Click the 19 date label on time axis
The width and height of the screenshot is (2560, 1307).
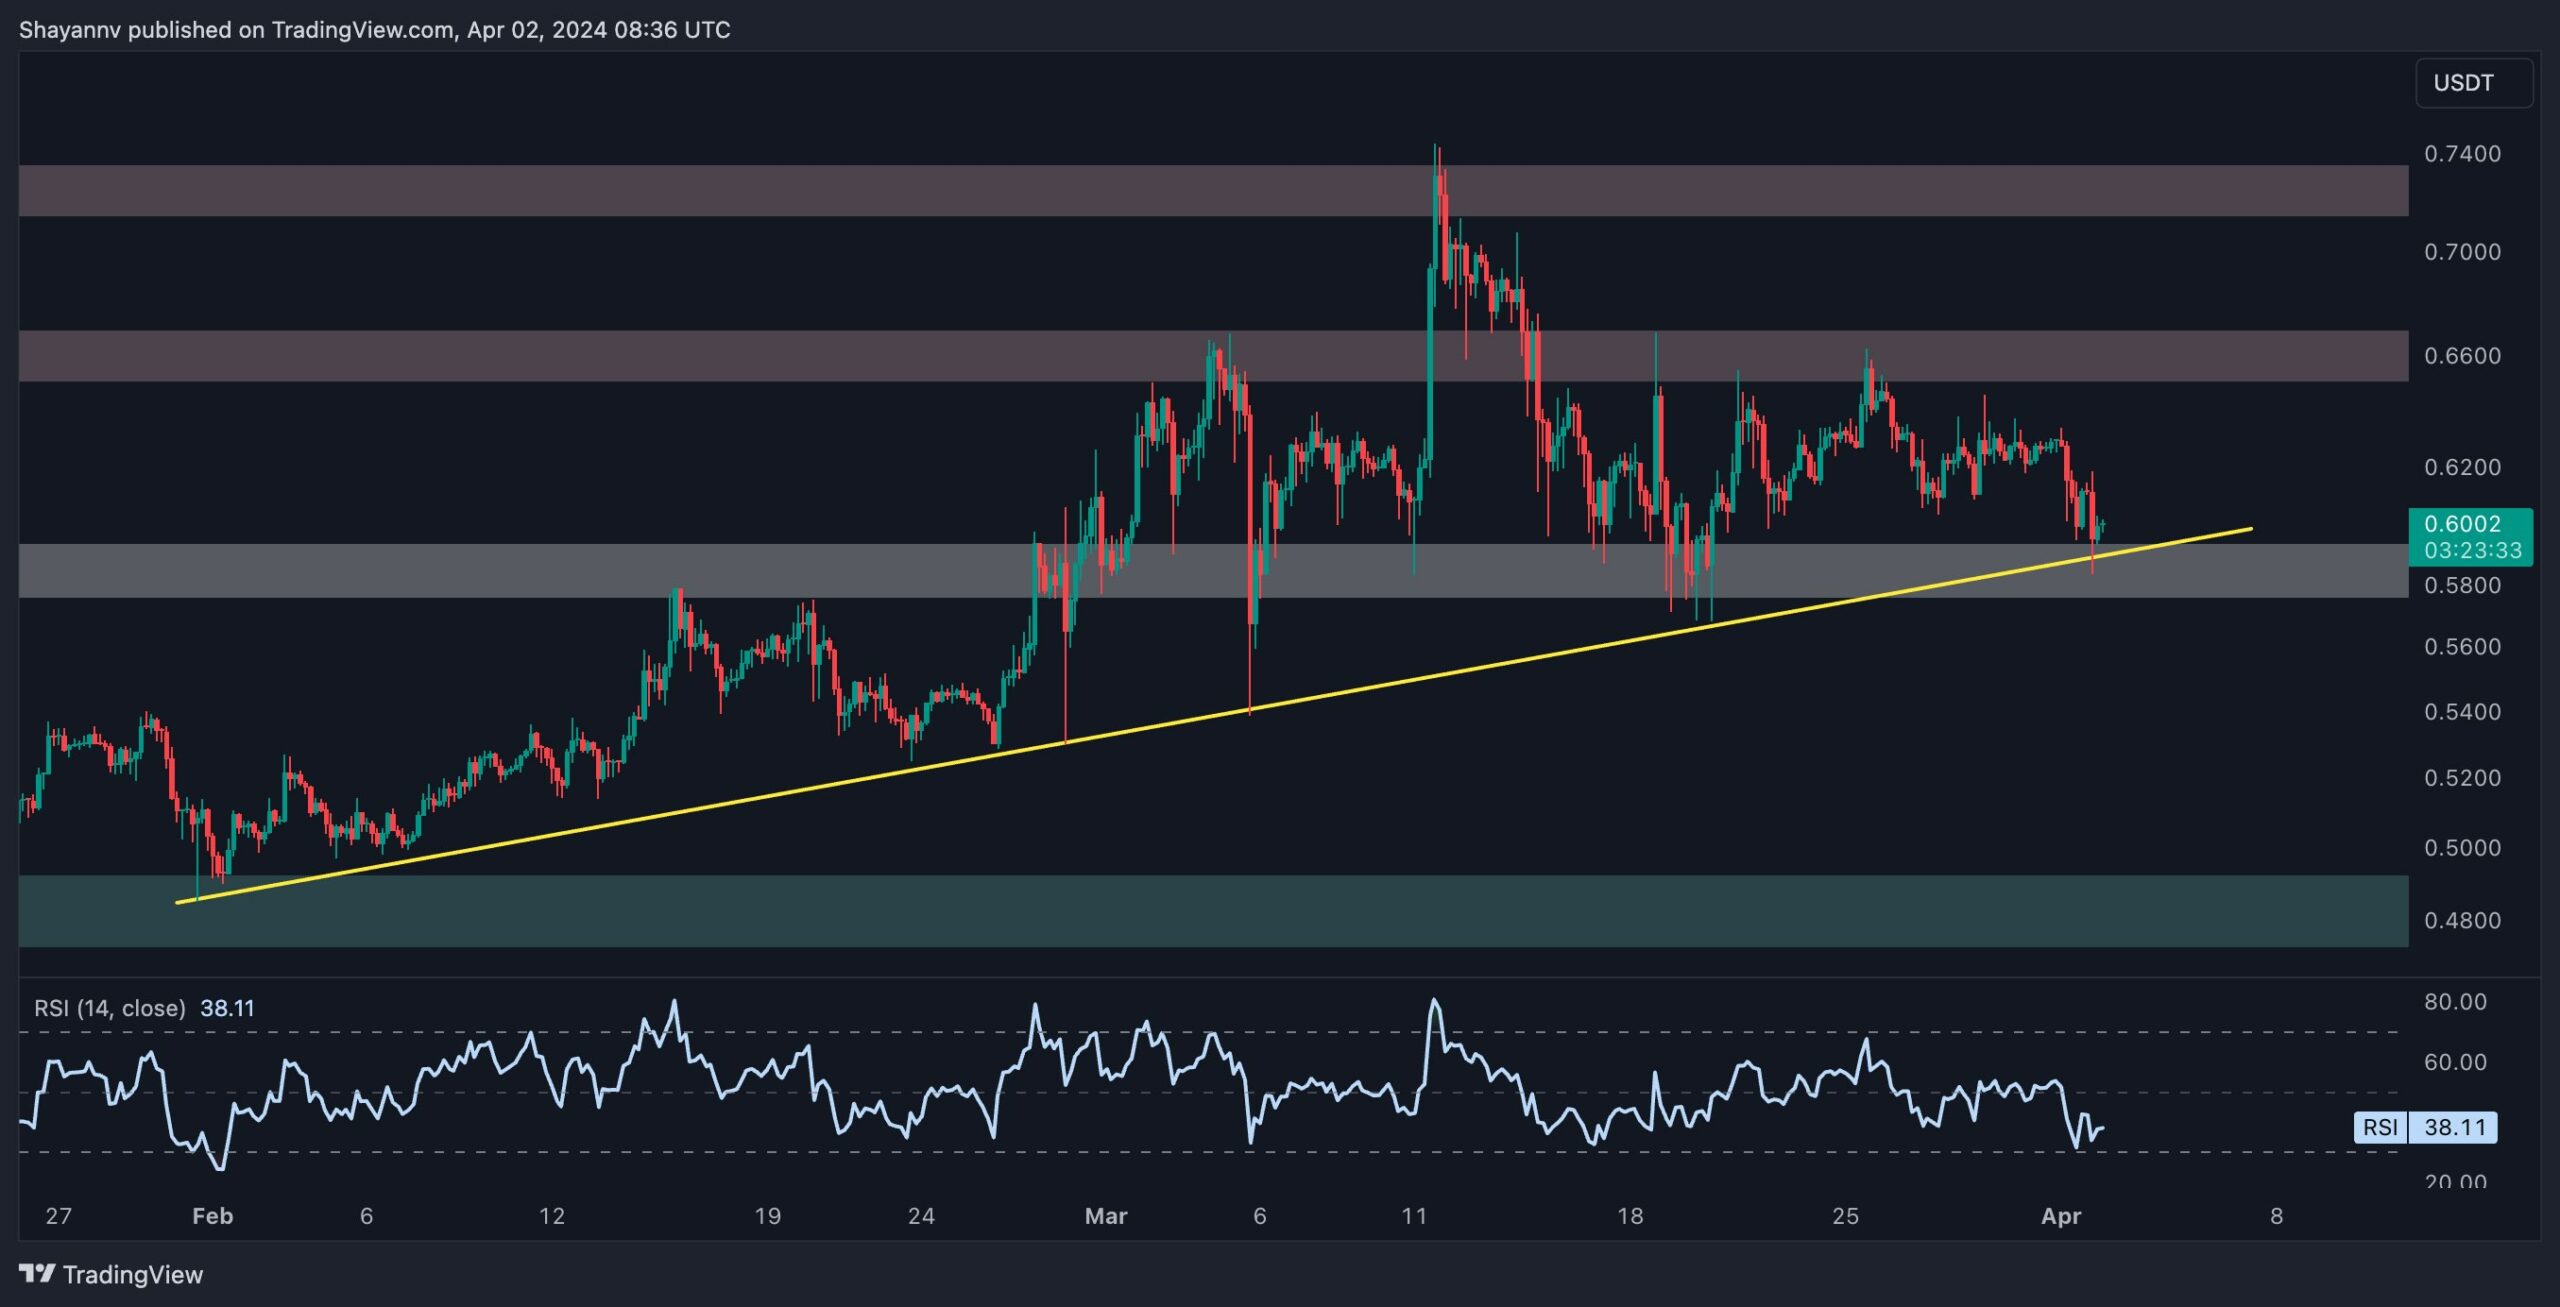[x=767, y=1216]
